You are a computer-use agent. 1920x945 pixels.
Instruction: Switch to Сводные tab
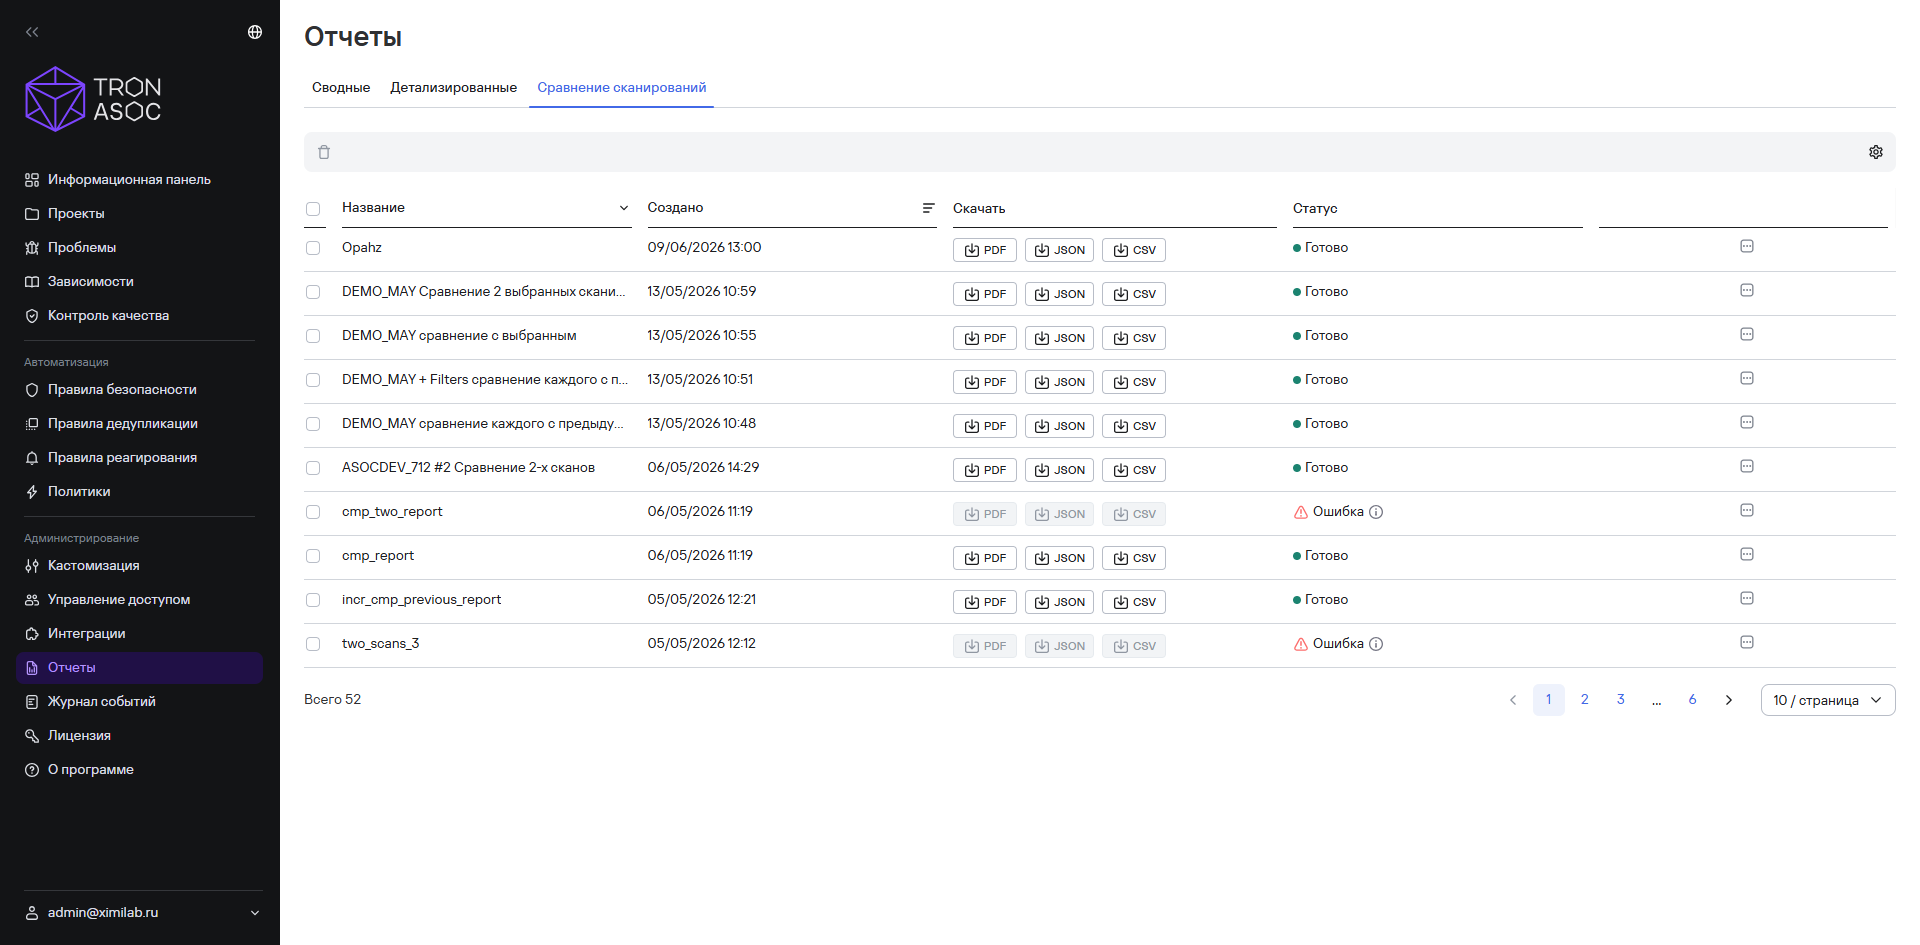[x=341, y=88]
